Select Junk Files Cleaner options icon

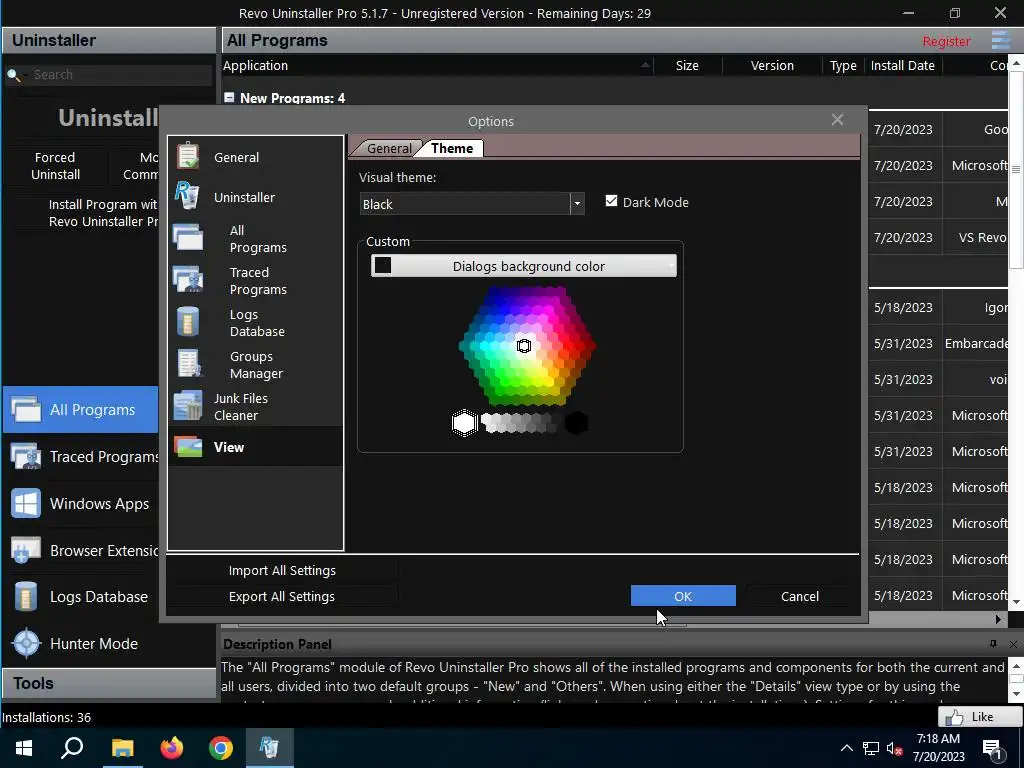(x=188, y=406)
